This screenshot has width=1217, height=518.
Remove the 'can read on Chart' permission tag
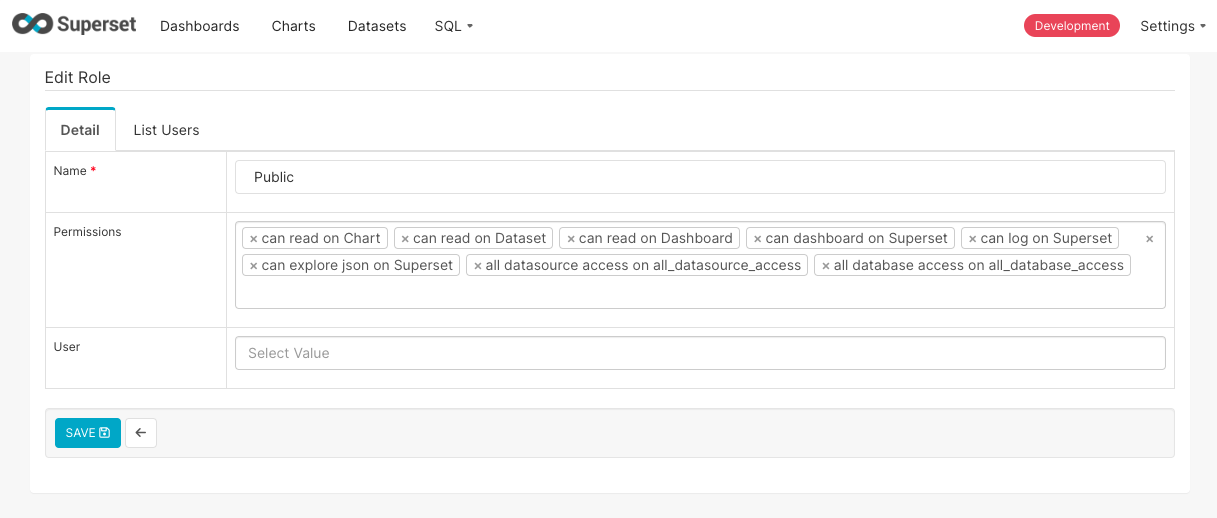254,239
